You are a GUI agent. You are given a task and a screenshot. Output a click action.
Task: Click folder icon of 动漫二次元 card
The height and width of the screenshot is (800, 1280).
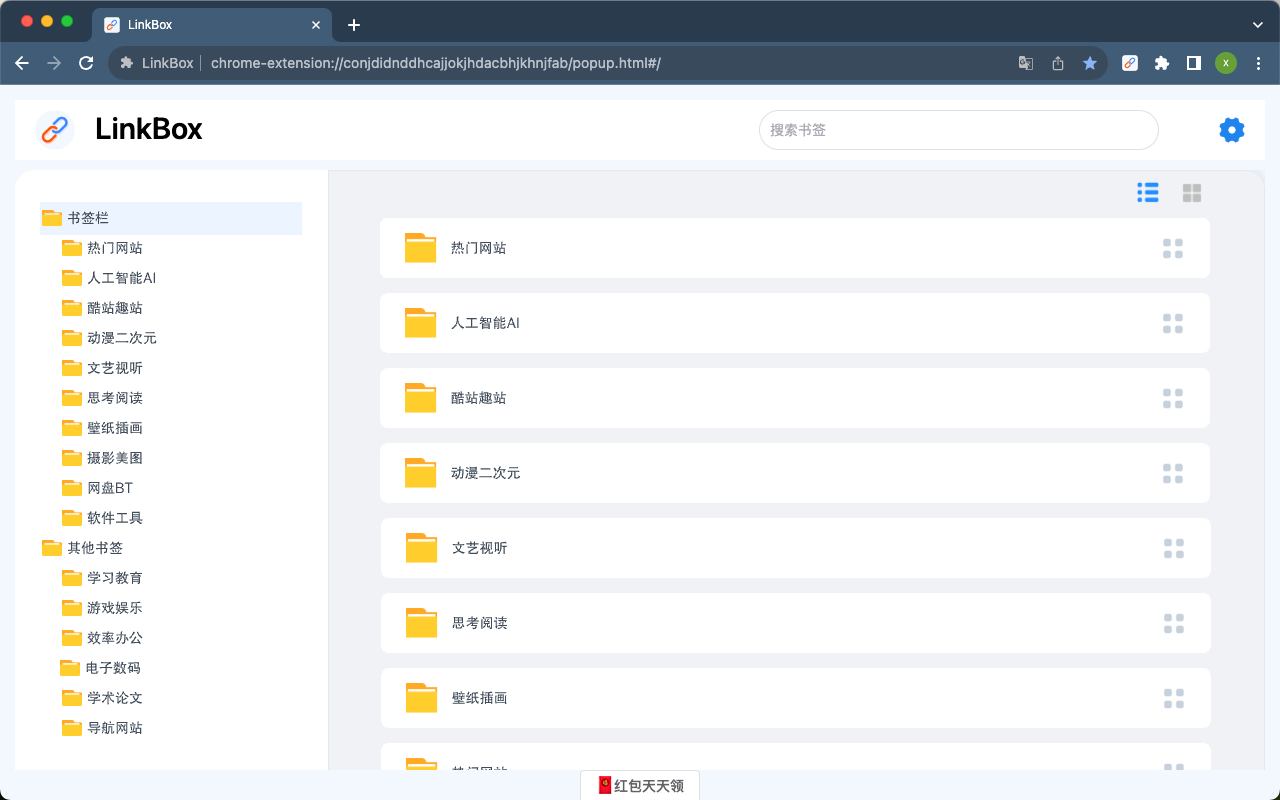tap(421, 473)
